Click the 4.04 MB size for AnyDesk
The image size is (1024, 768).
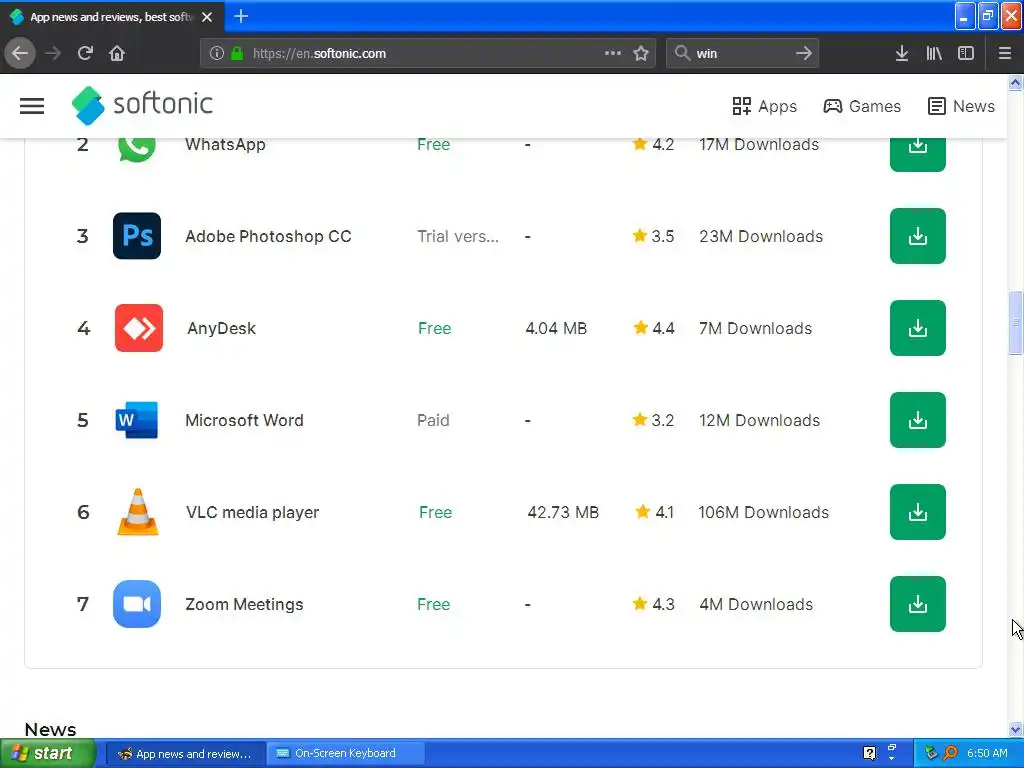tap(556, 328)
